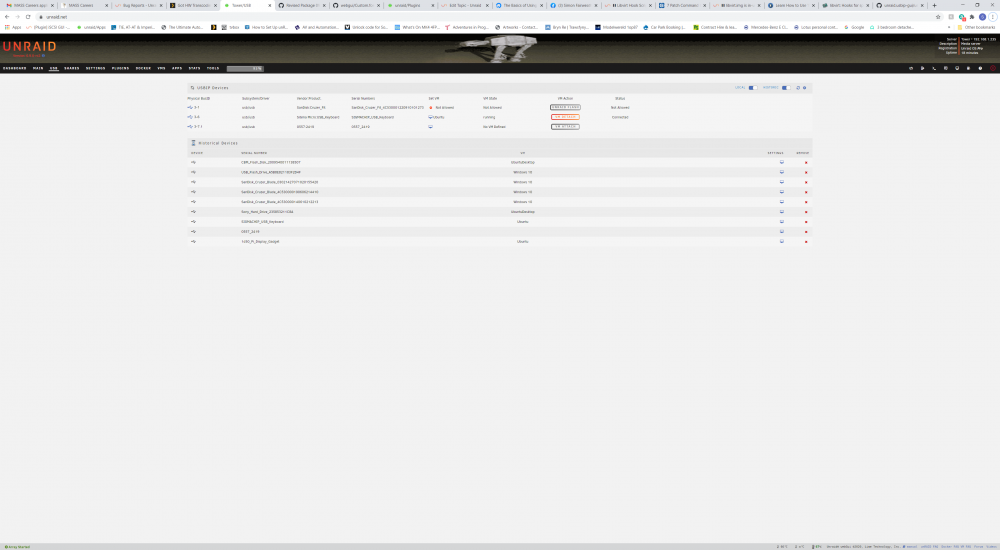Click the Connected status of device 3-6
1000x550 pixels.
pos(620,117)
